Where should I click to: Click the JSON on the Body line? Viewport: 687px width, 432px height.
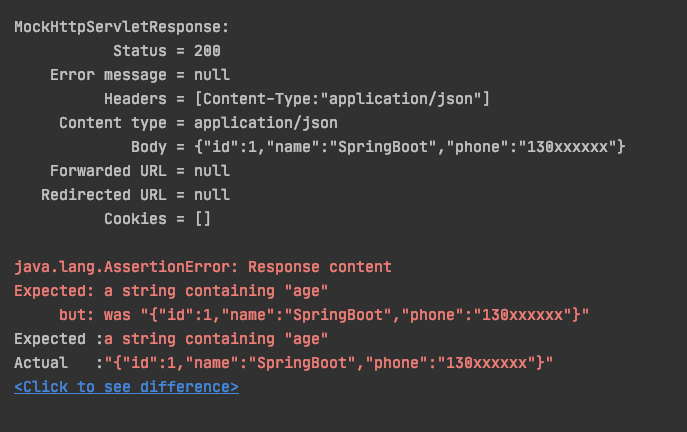click(x=411, y=147)
